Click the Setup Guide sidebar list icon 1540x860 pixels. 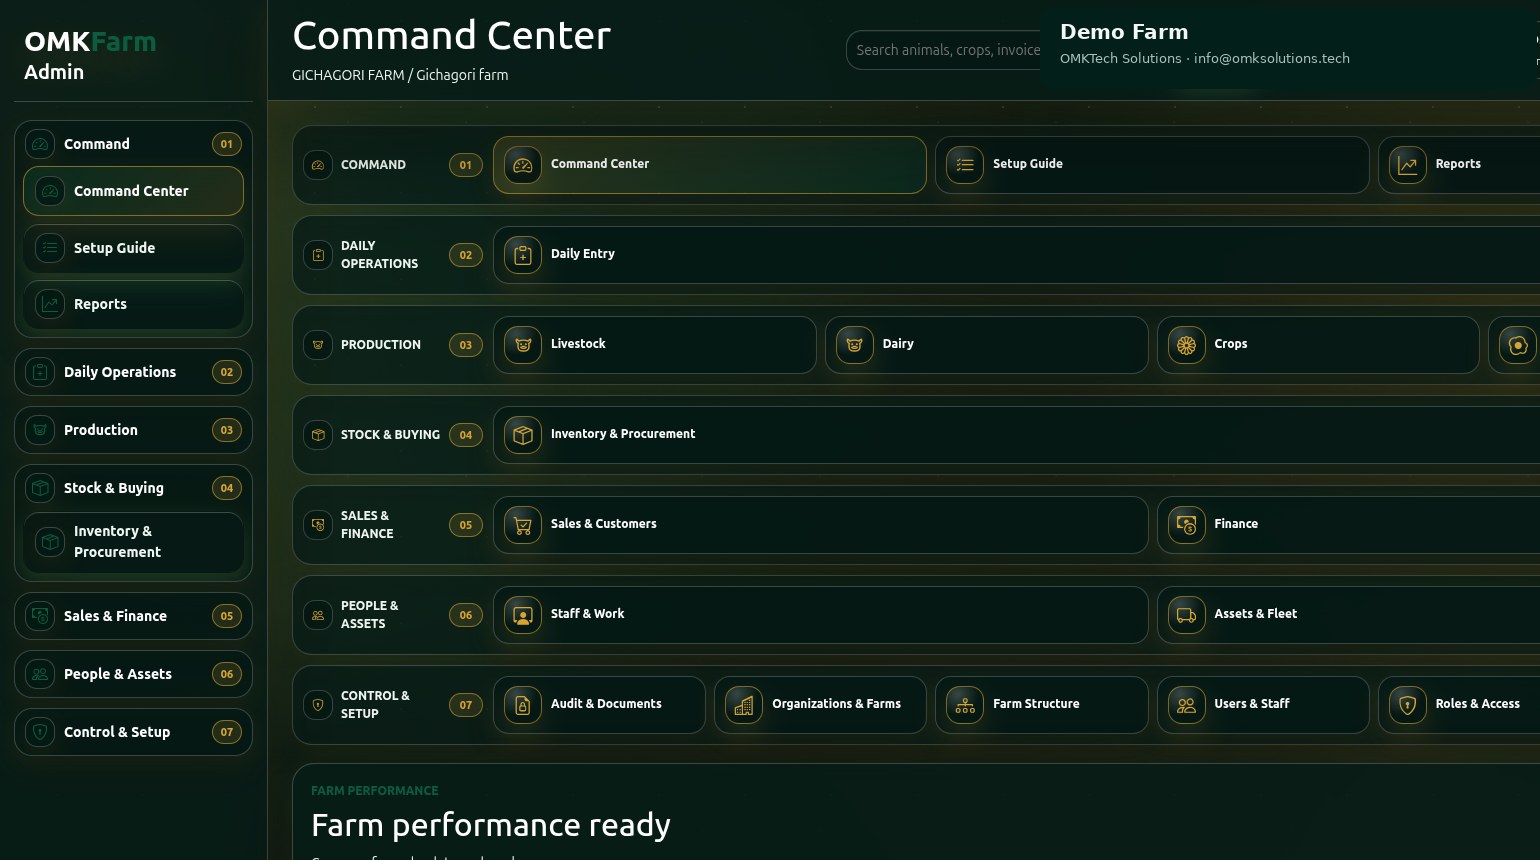tap(50, 248)
